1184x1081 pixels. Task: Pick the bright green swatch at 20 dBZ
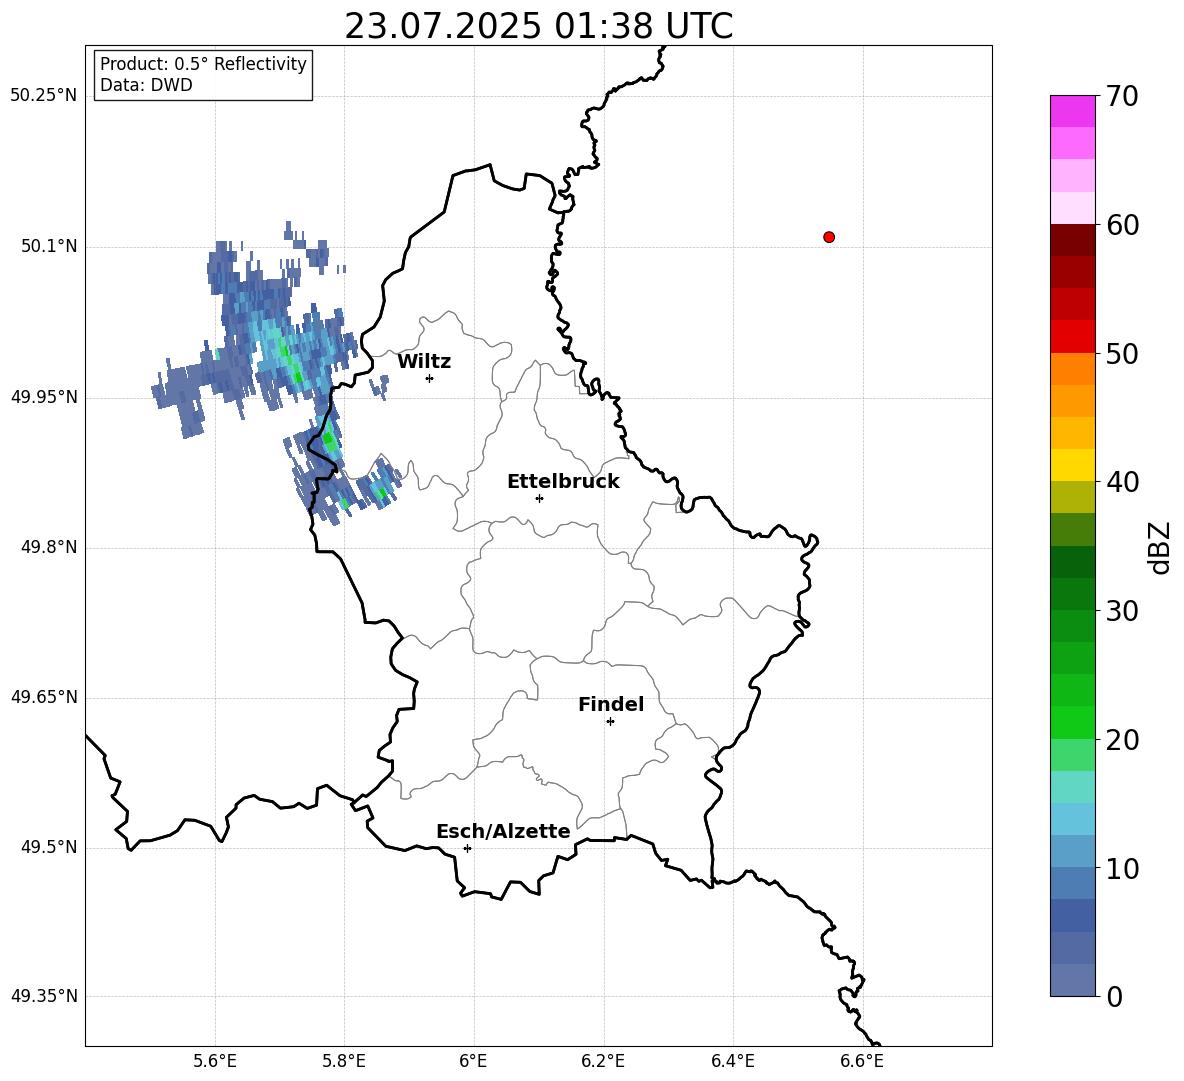1073,722
